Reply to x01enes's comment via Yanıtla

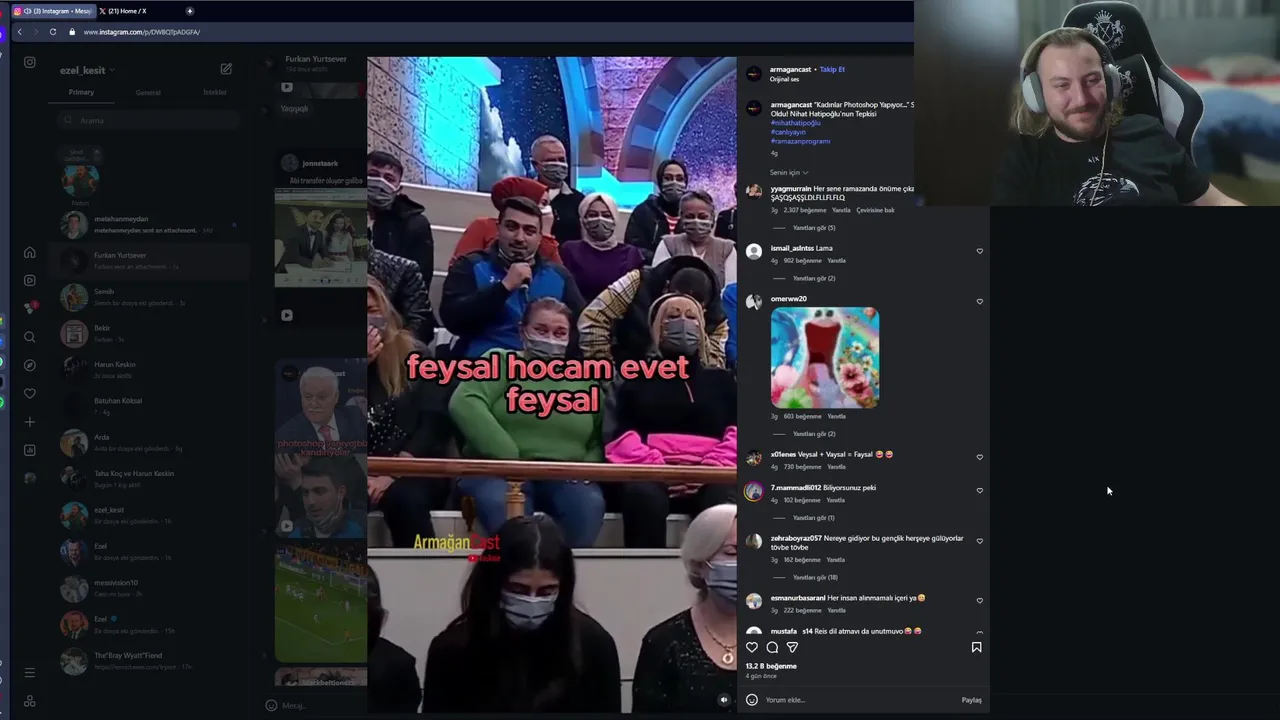(836, 467)
